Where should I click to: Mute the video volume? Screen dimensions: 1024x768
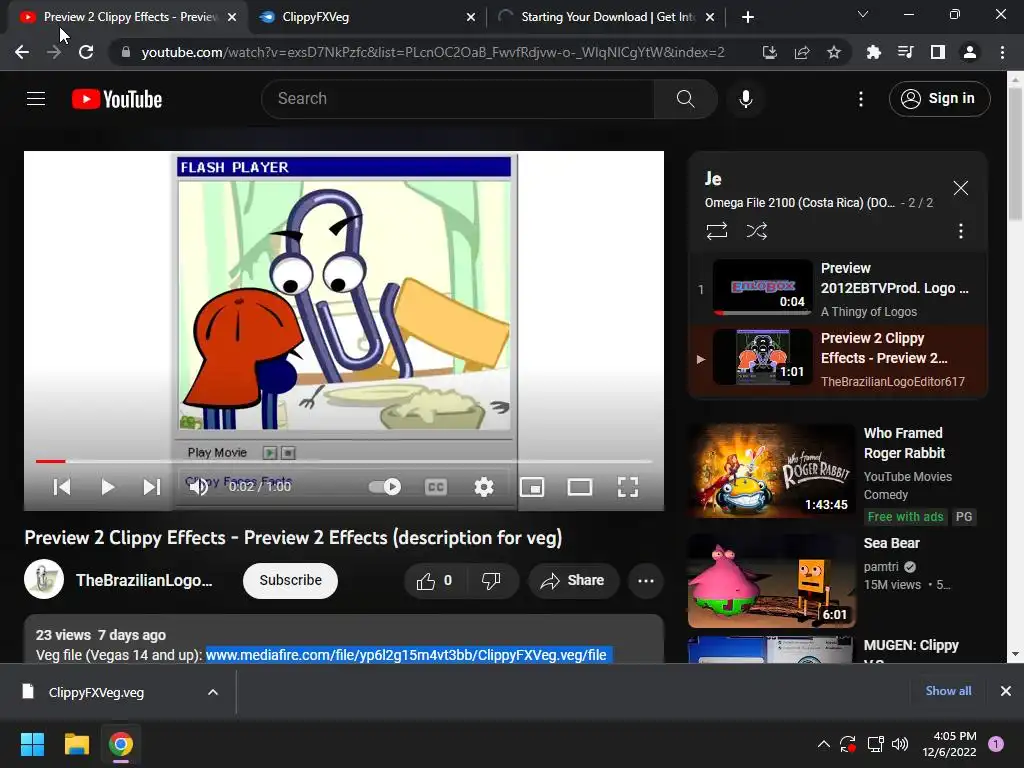pyautogui.click(x=199, y=487)
